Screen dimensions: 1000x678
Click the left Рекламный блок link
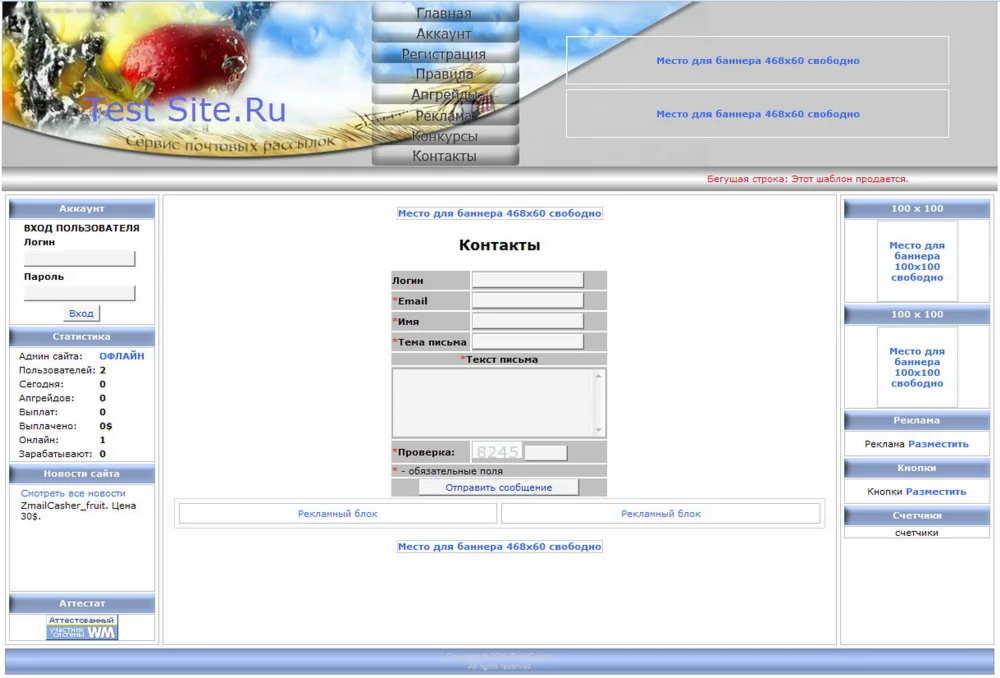point(338,513)
